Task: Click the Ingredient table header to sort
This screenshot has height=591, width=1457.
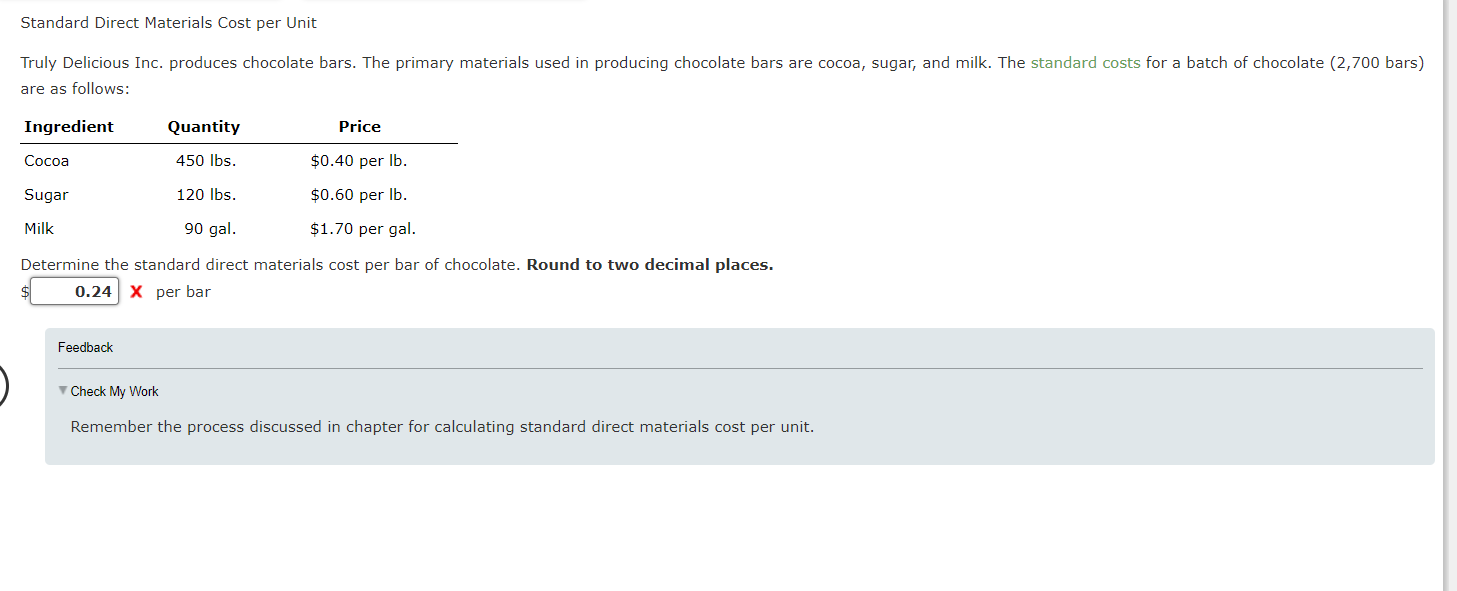Action: pyautogui.click(x=68, y=126)
